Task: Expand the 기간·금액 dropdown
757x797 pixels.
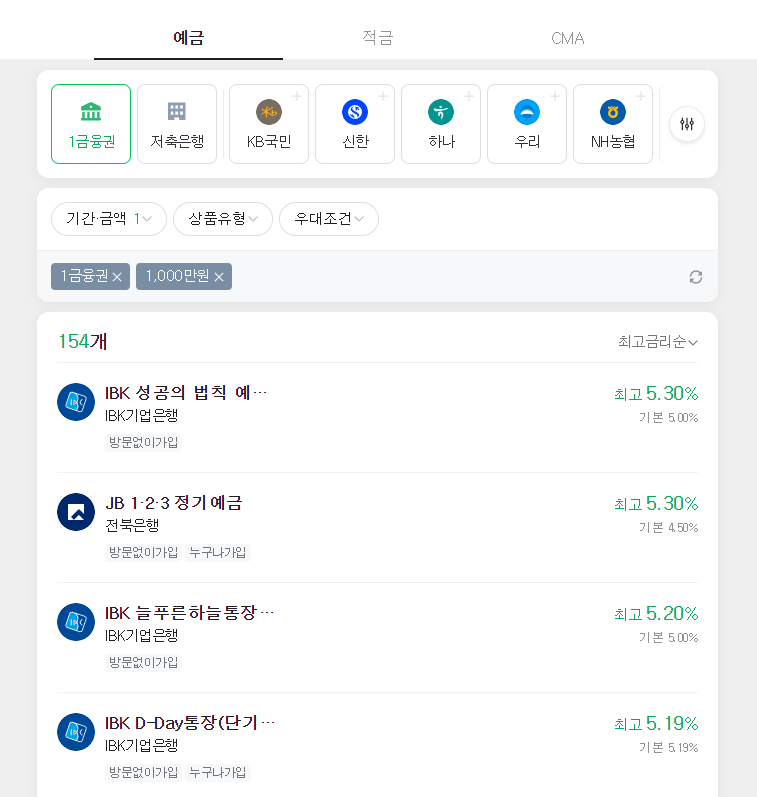Action: coord(109,219)
